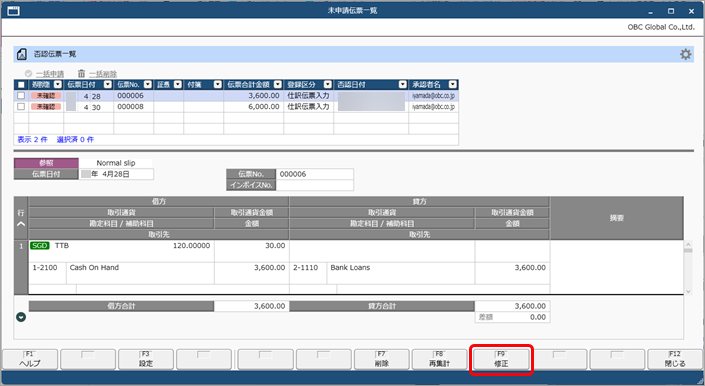Click the purple 参照 mode label
The image size is (705, 386).
coord(46,163)
